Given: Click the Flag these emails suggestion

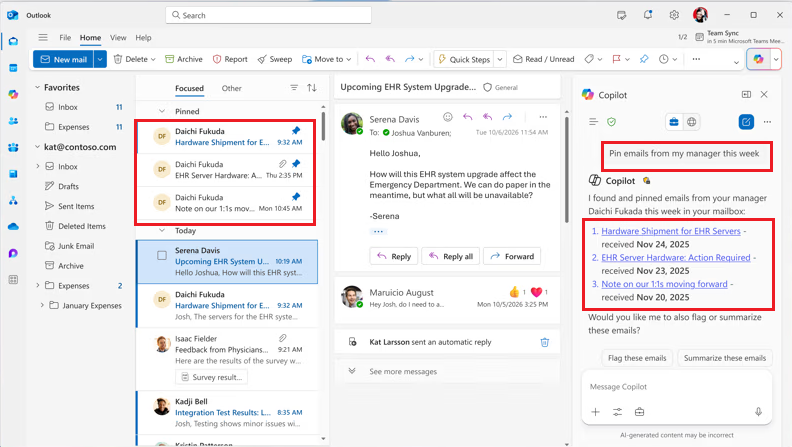Looking at the screenshot, I should [x=637, y=358].
